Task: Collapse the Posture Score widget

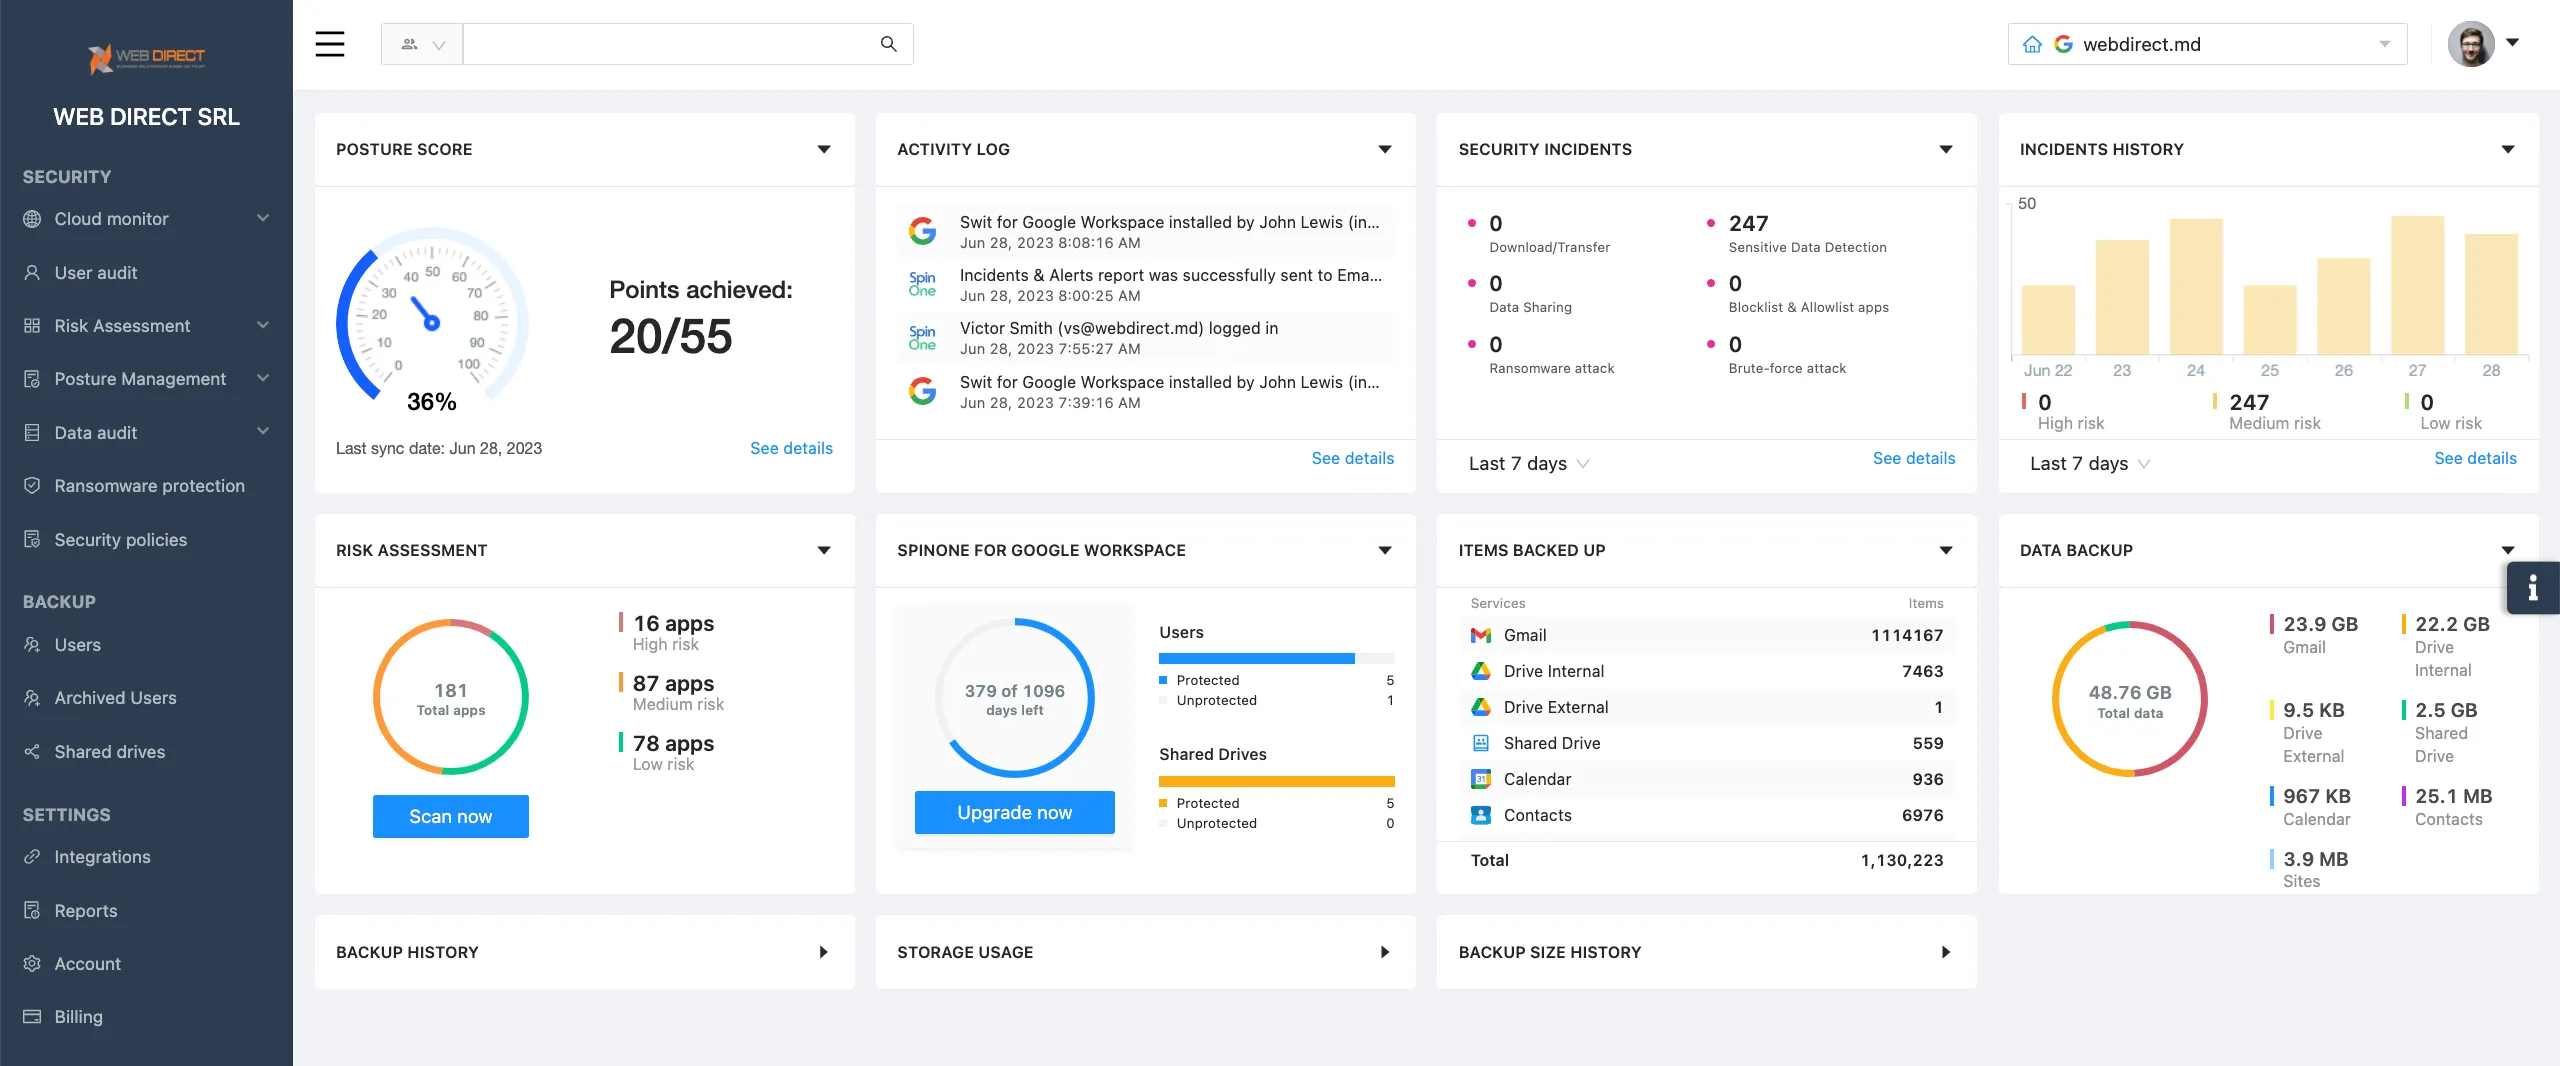Action: click(824, 149)
